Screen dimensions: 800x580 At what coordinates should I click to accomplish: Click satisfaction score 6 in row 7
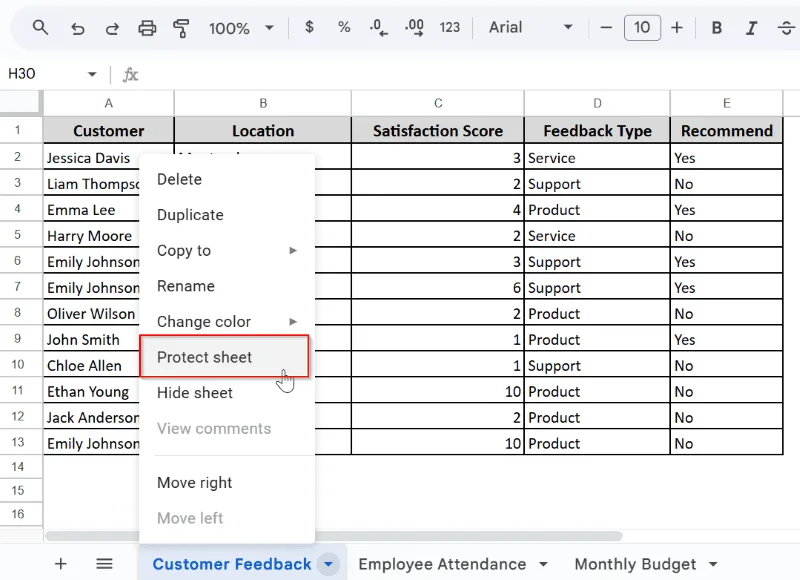[438, 288]
